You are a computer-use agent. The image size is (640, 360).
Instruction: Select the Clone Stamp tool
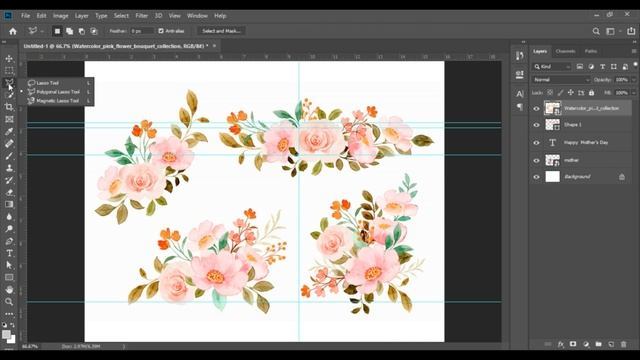coord(9,168)
